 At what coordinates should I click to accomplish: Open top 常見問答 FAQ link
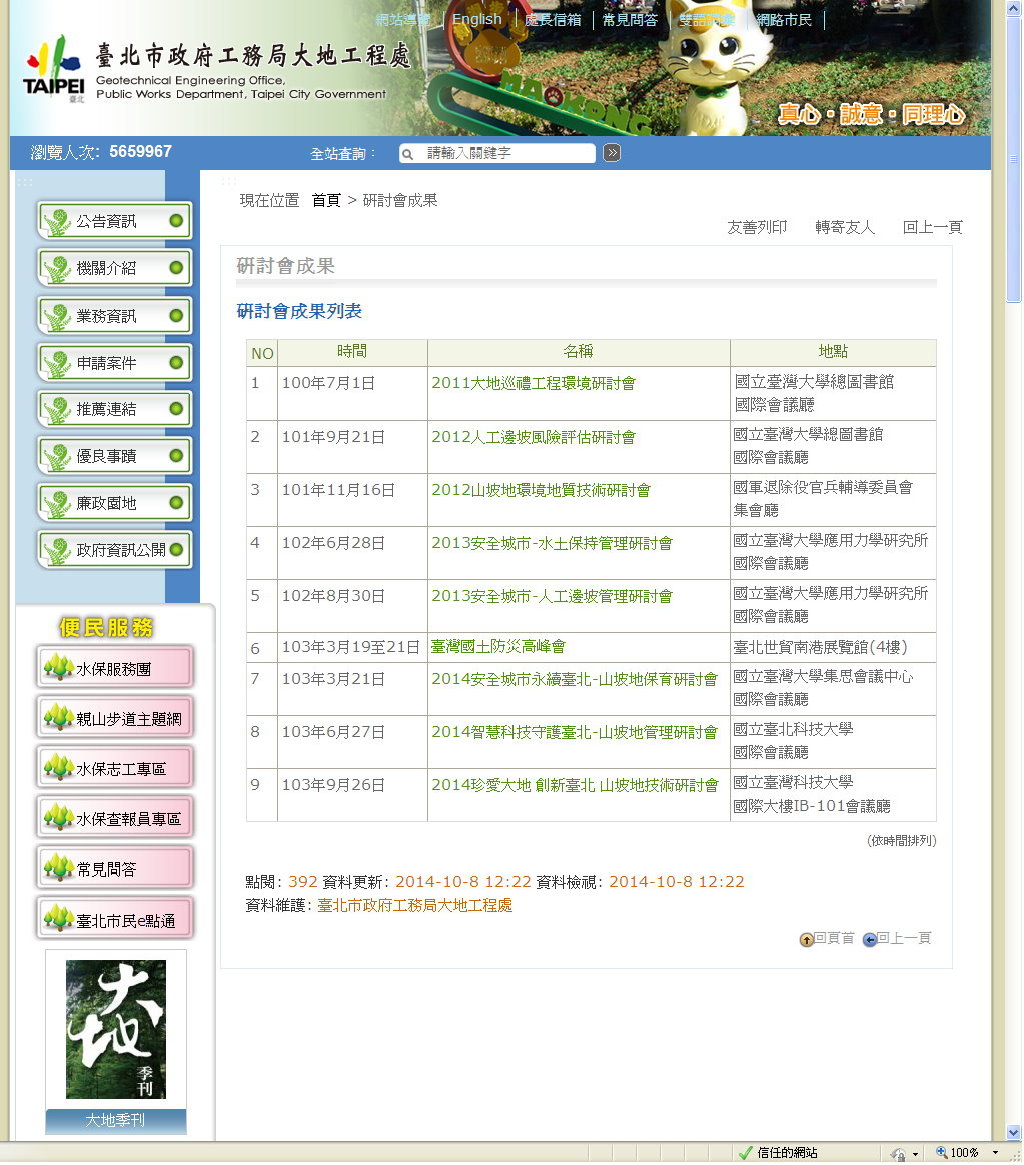(630, 20)
